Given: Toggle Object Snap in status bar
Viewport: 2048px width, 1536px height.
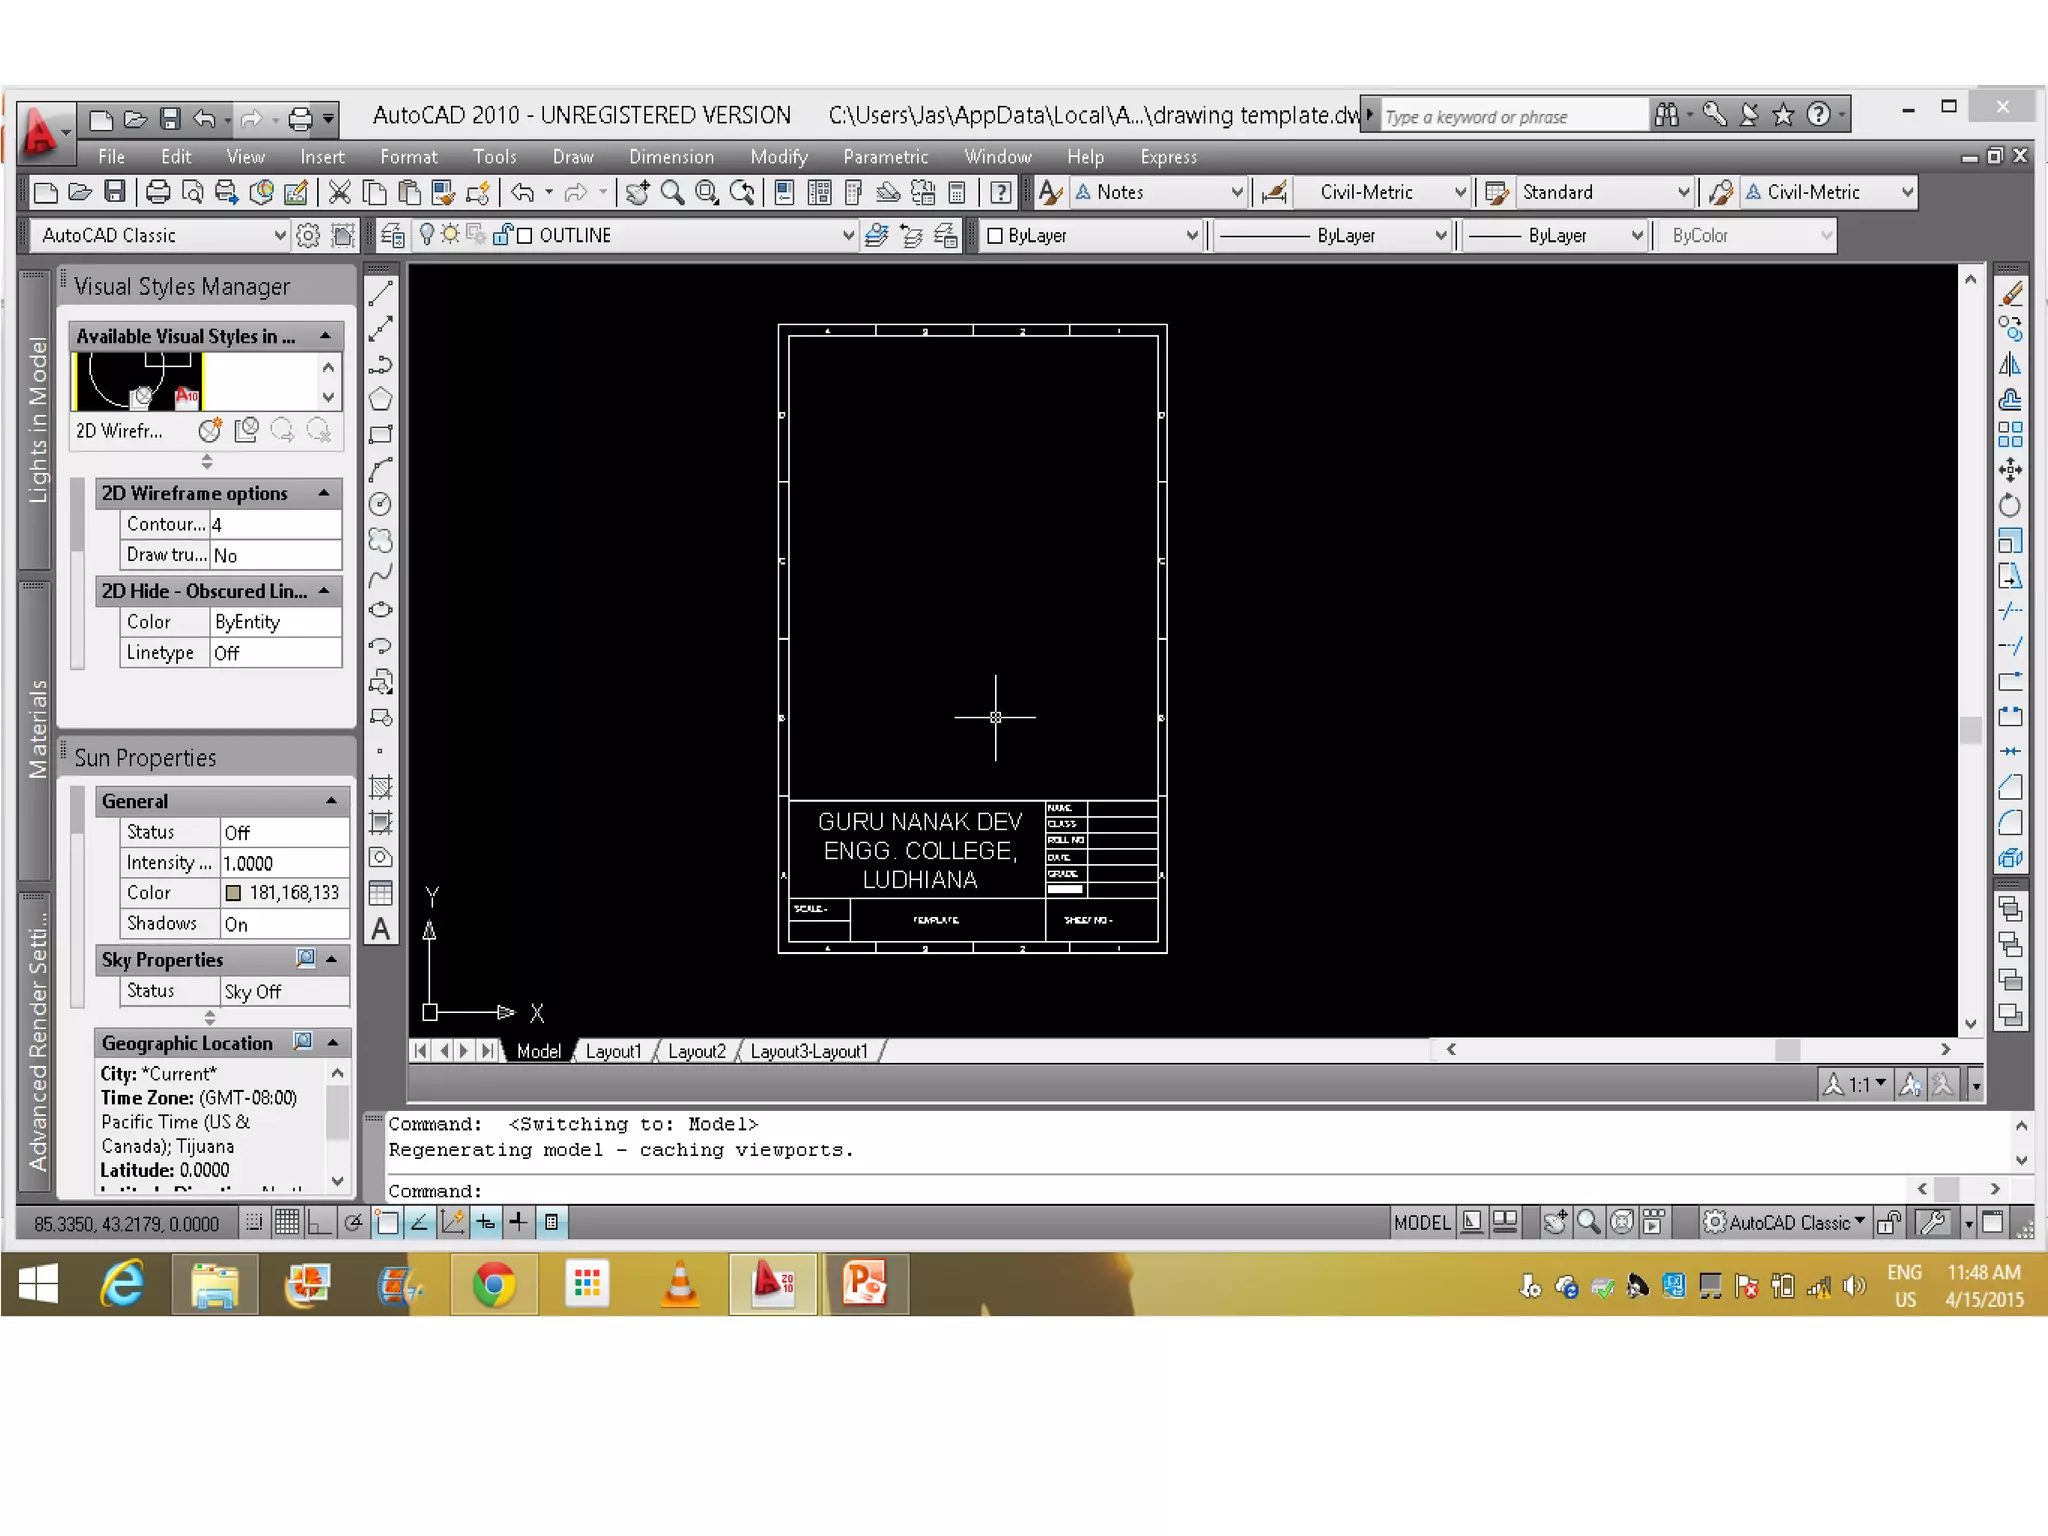Looking at the screenshot, I should [x=387, y=1222].
